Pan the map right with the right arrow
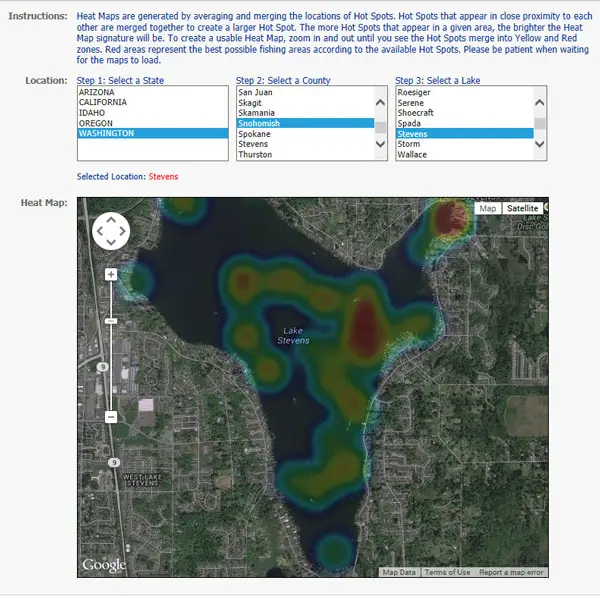The width and height of the screenshot is (600, 598). click(122, 231)
